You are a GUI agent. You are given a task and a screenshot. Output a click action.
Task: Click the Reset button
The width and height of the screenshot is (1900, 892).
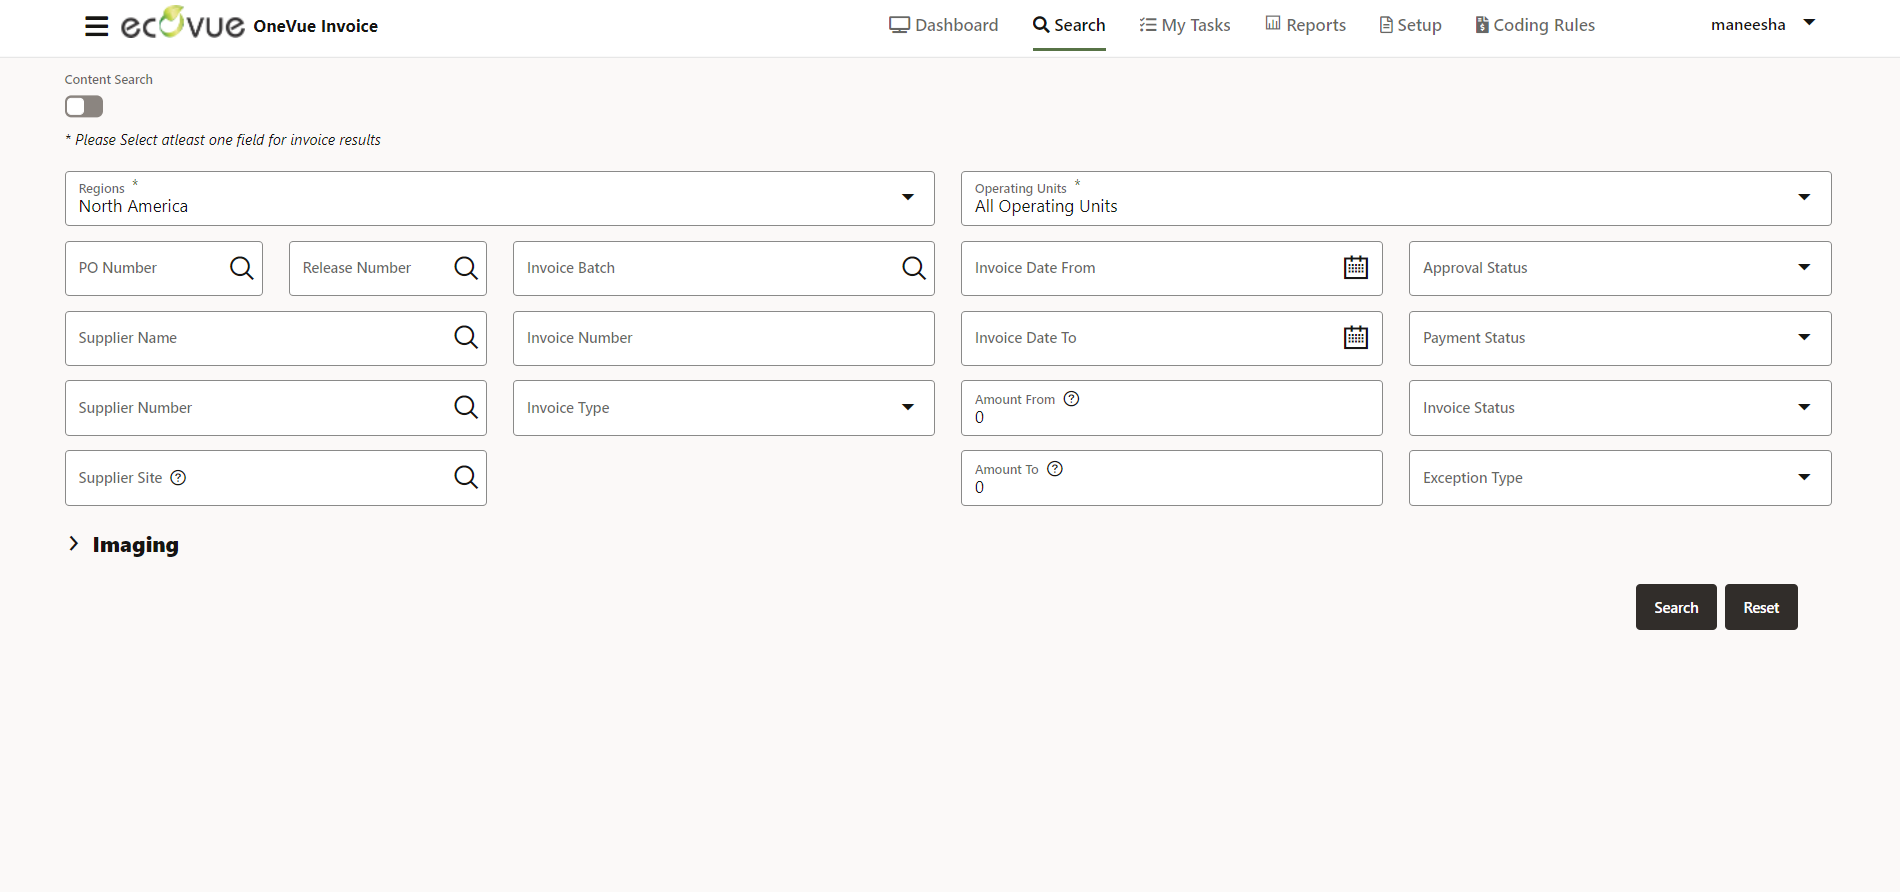coord(1760,607)
